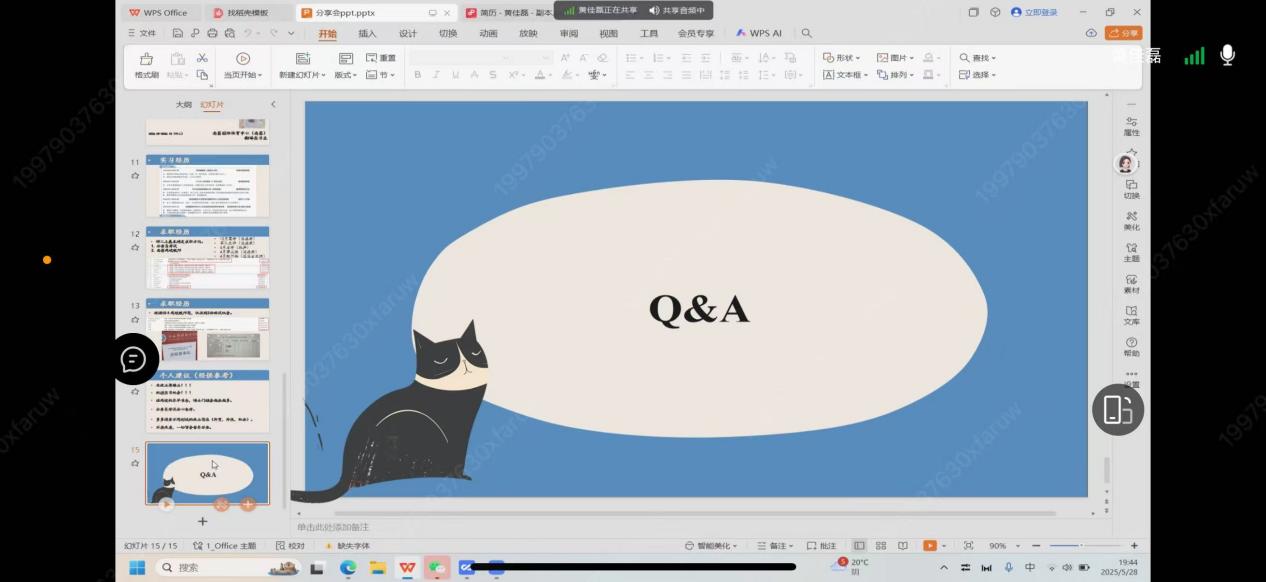Expand the 新建幻灯片 dropdown
The width and height of the screenshot is (1266, 582).
click(x=302, y=75)
